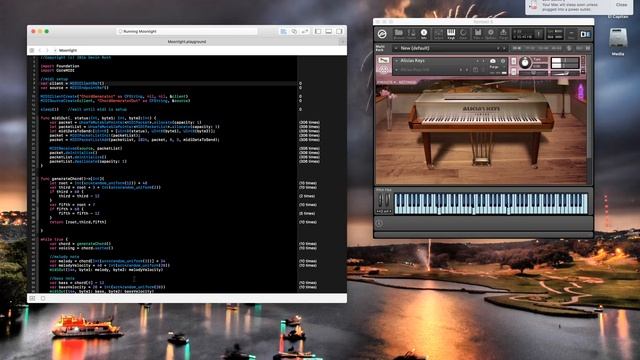Open the Kontakt Options gear
Screen dimensions: 640x360
[491, 34]
